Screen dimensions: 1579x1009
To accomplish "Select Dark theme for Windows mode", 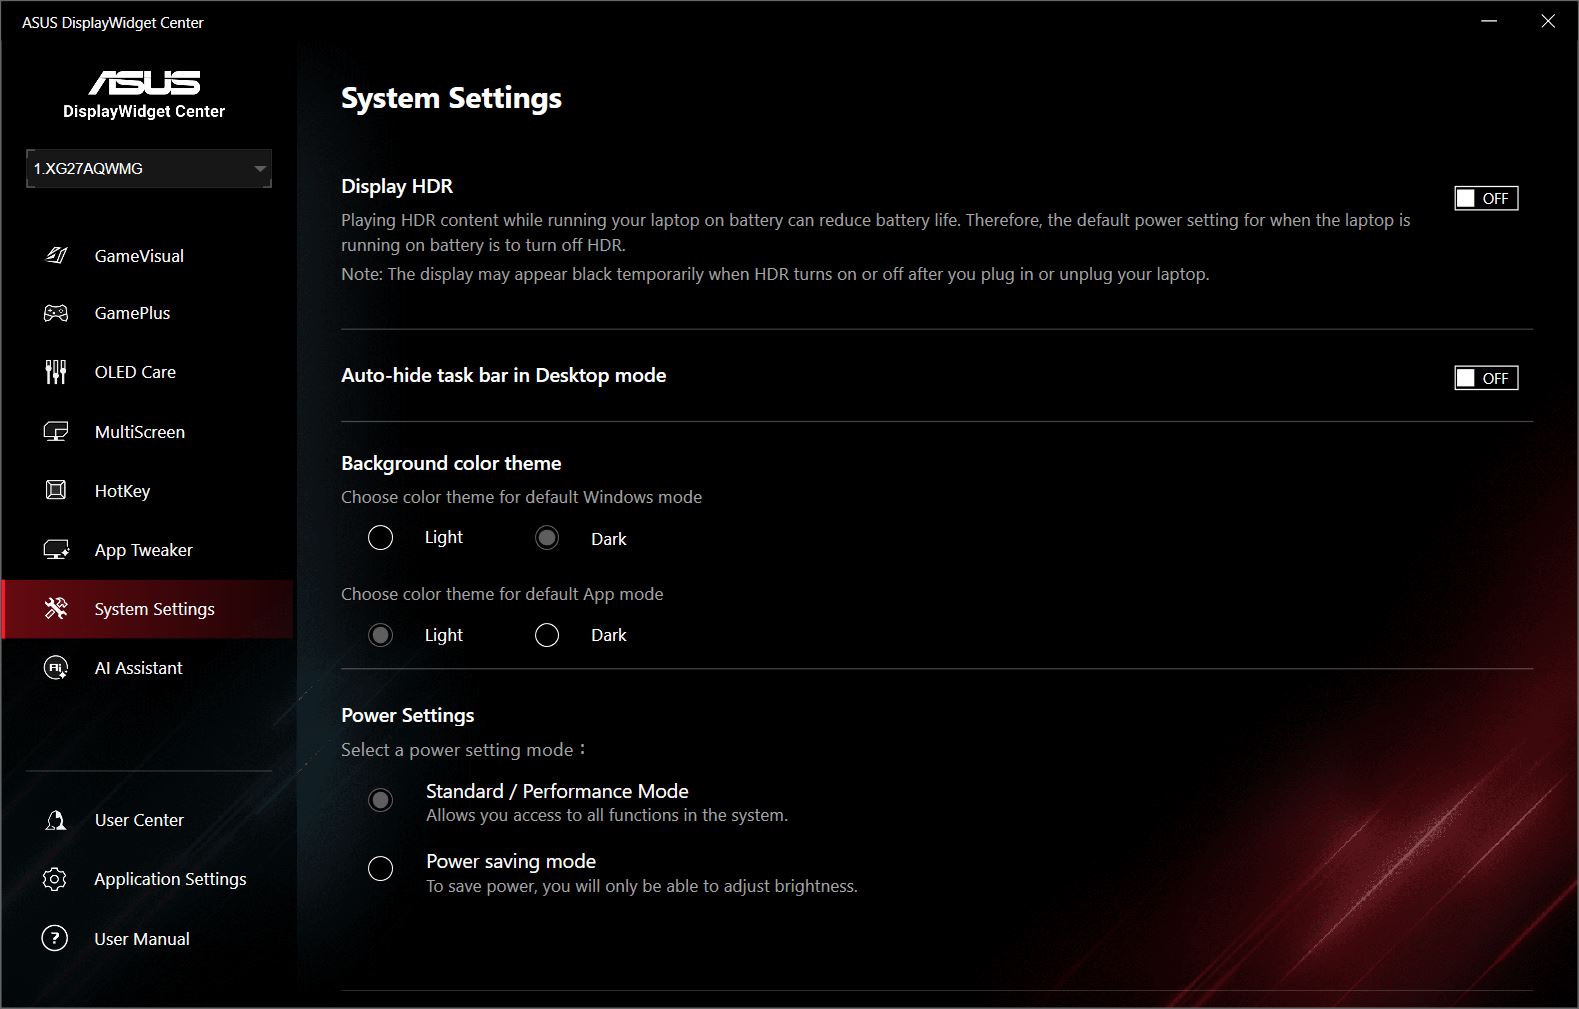I will (x=547, y=538).
